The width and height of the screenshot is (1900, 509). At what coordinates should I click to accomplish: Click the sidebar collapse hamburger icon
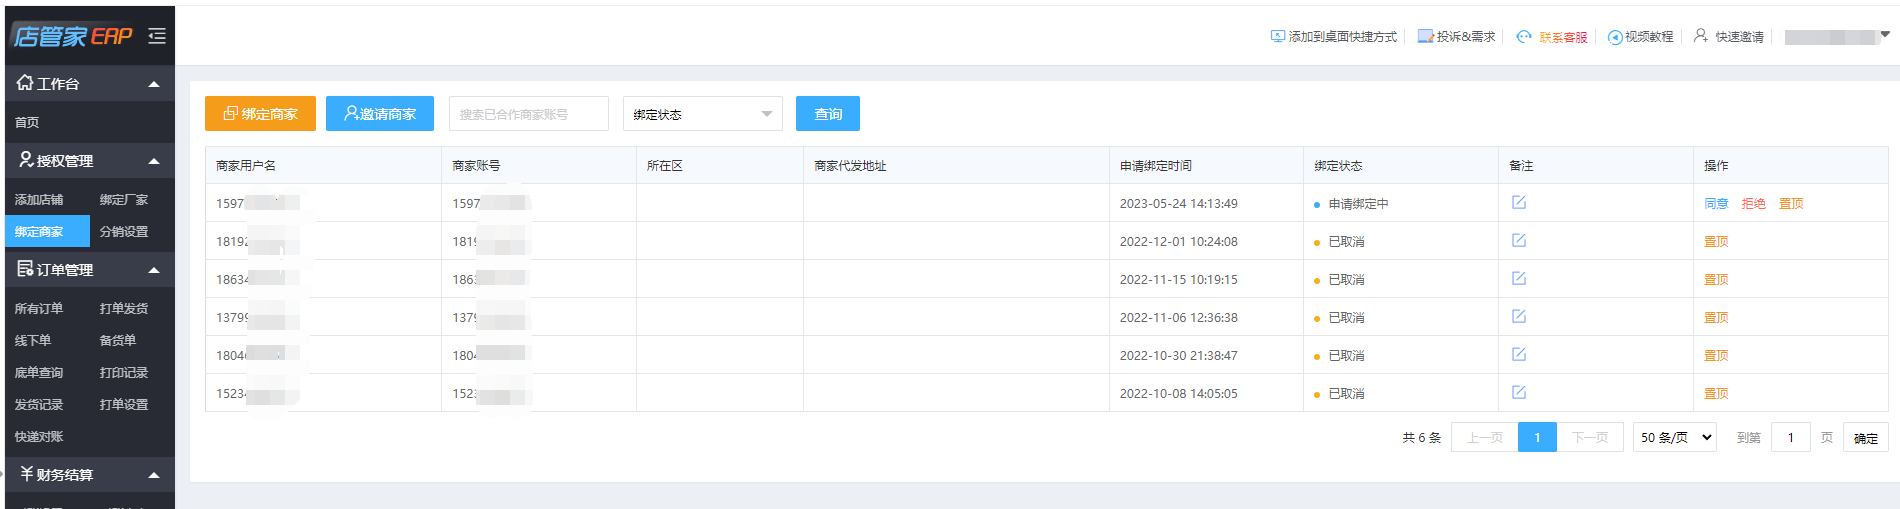[157, 36]
